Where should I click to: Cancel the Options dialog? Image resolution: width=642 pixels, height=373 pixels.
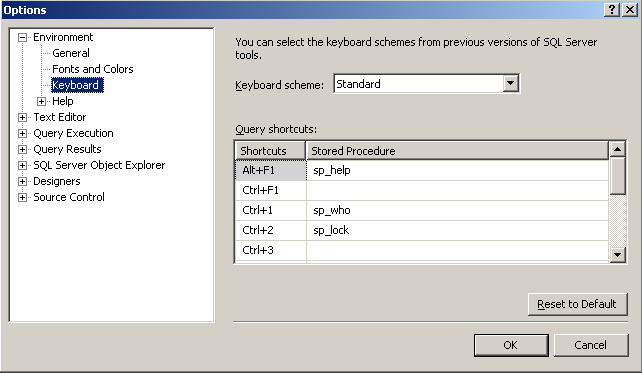point(591,345)
